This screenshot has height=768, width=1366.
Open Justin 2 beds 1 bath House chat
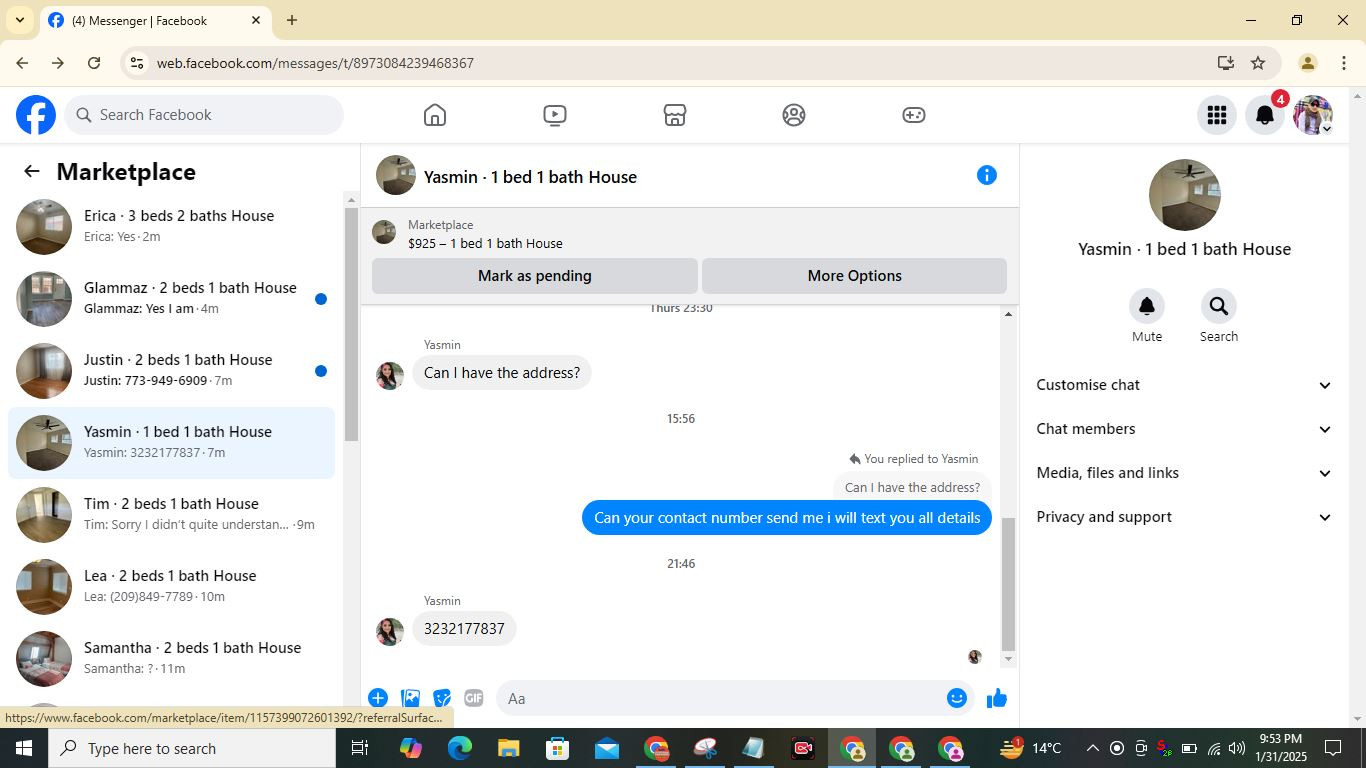point(172,371)
